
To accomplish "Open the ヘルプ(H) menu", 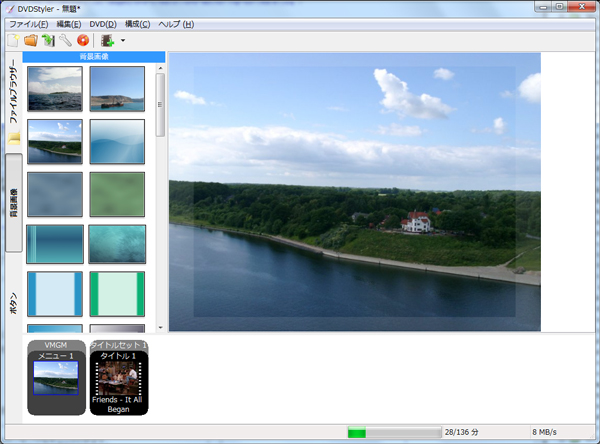I will tap(176, 24).
